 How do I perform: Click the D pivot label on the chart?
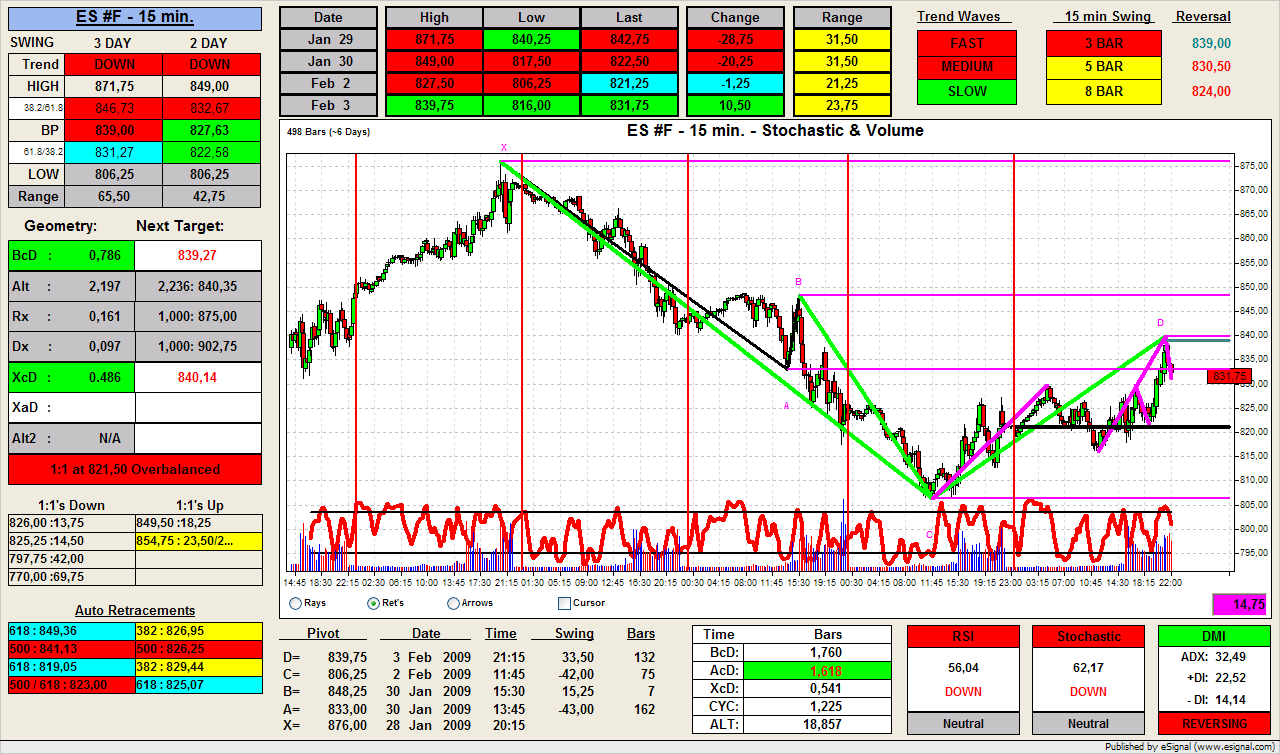pyautogui.click(x=1161, y=323)
